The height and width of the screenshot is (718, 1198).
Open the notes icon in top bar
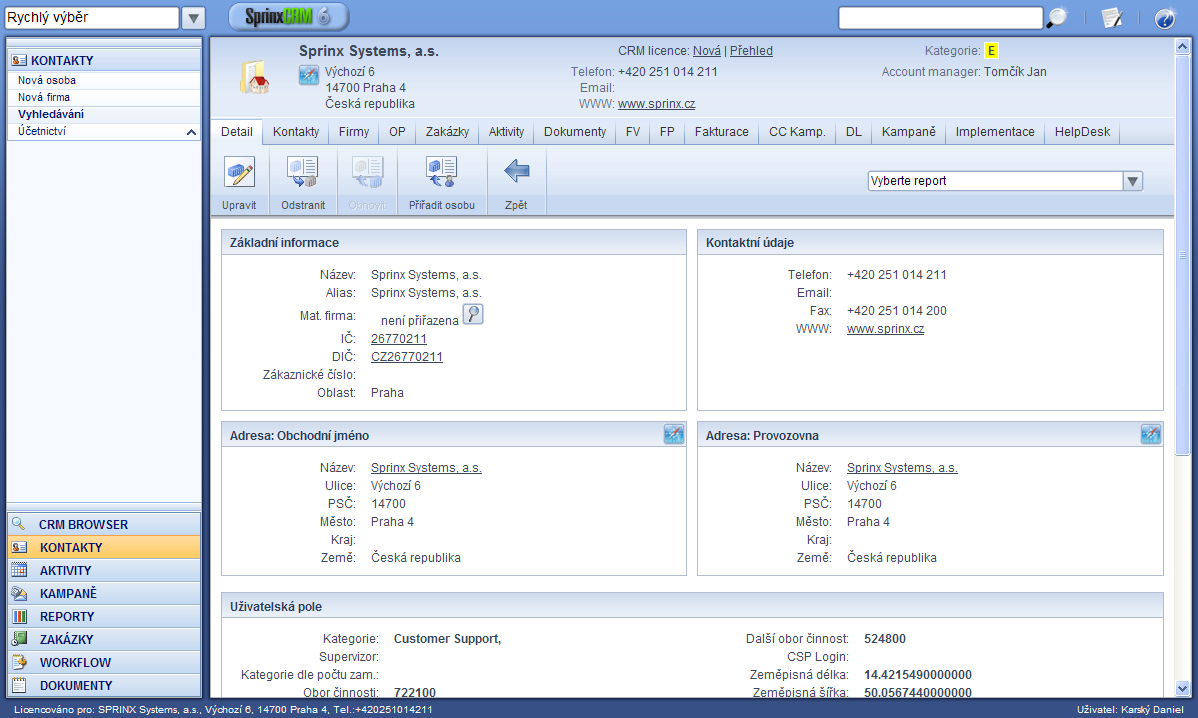(1111, 18)
